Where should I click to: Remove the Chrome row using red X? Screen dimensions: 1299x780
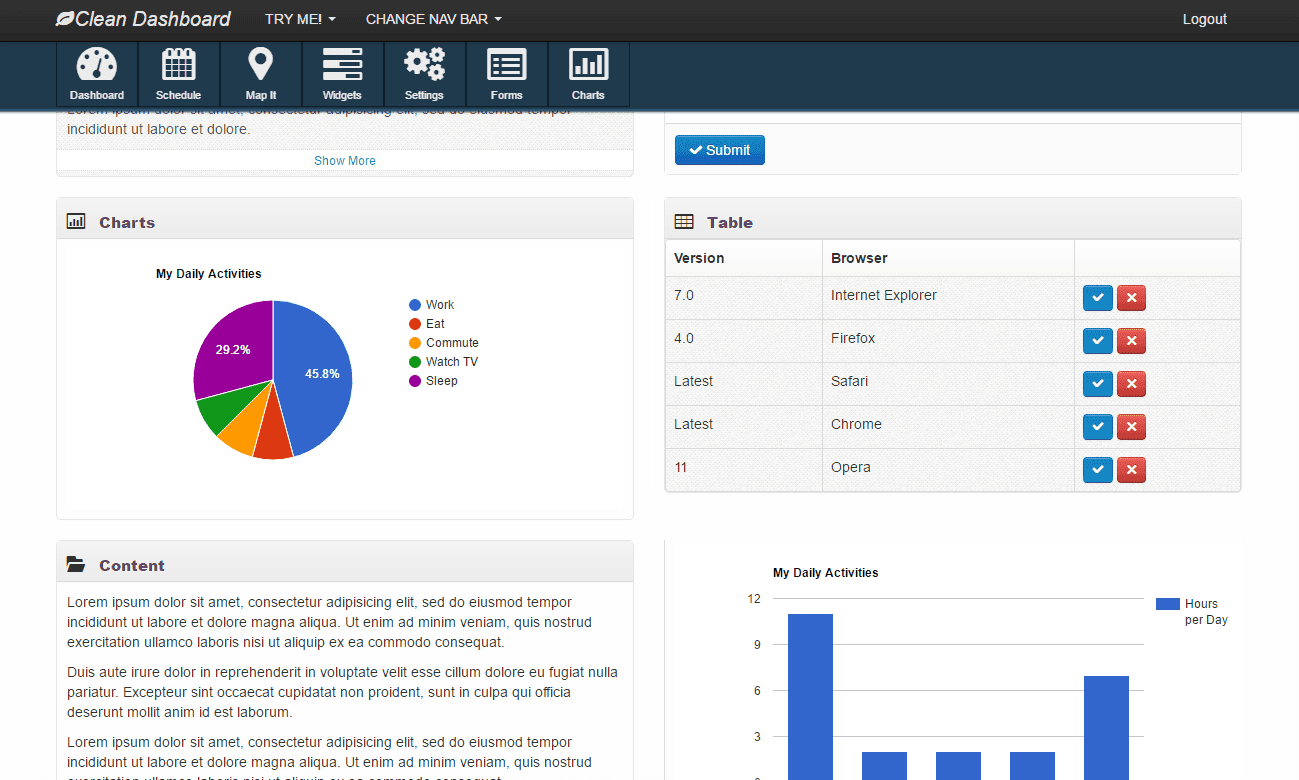coord(1131,427)
